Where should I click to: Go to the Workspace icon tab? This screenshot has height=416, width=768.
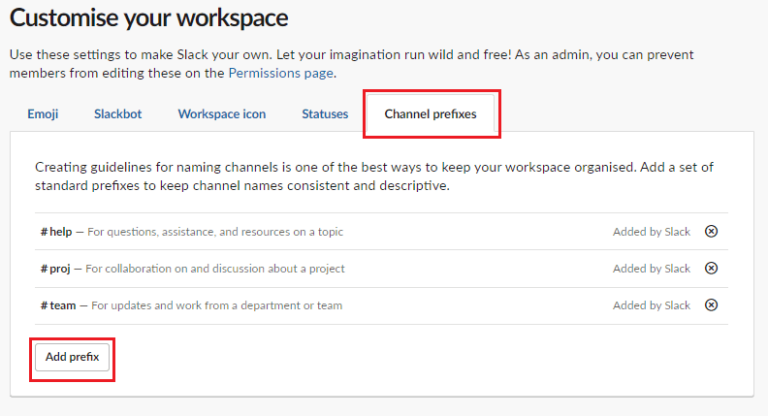click(222, 114)
